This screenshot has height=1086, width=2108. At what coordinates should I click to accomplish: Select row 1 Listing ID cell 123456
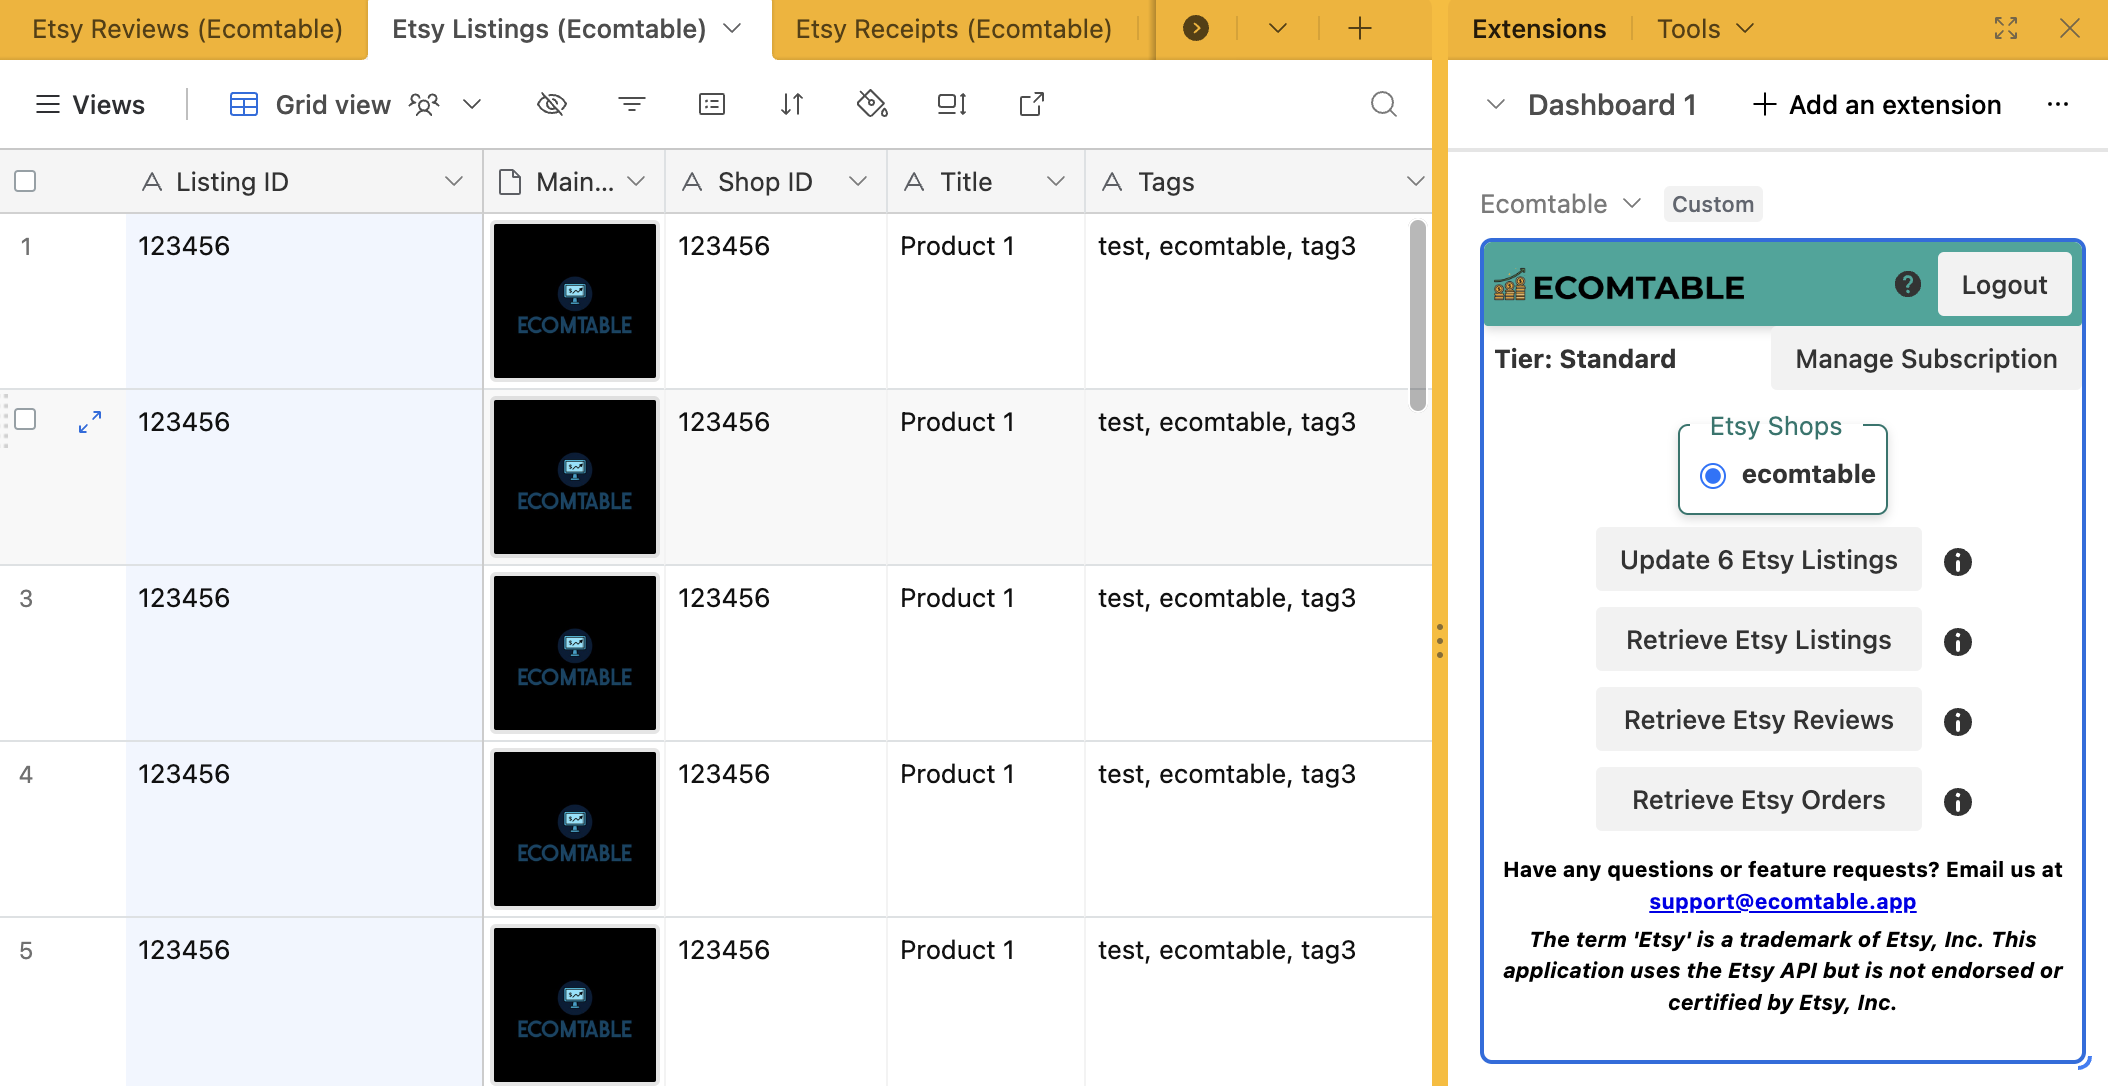tap(304, 301)
